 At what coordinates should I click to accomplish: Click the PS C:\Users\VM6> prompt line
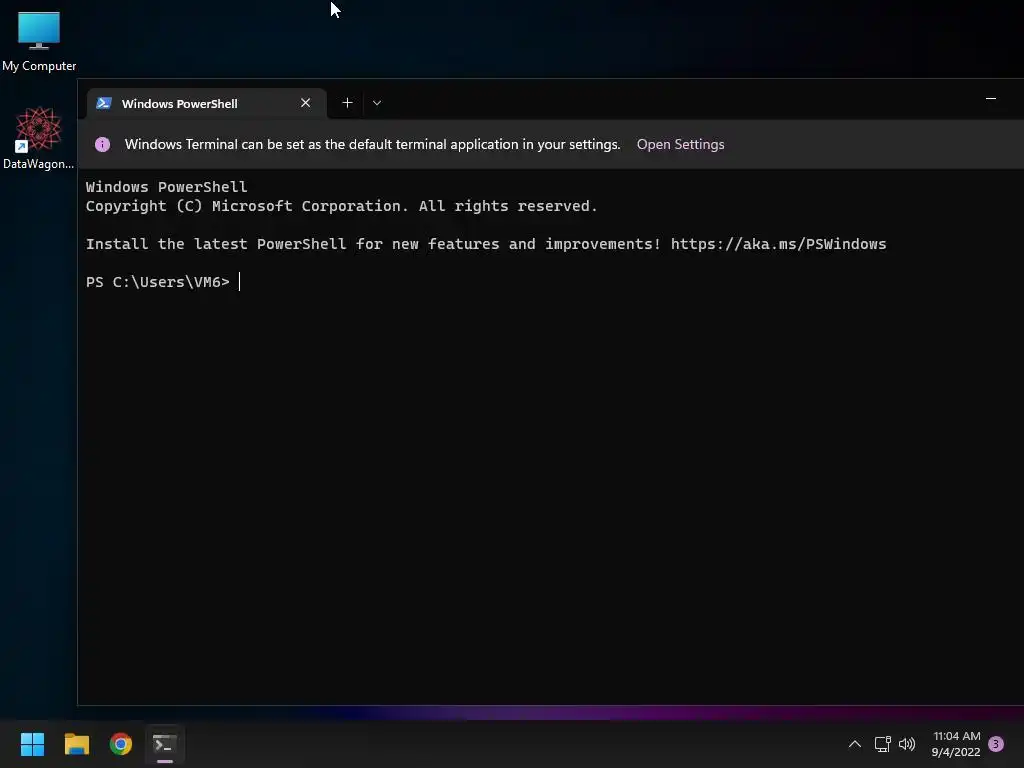point(158,282)
